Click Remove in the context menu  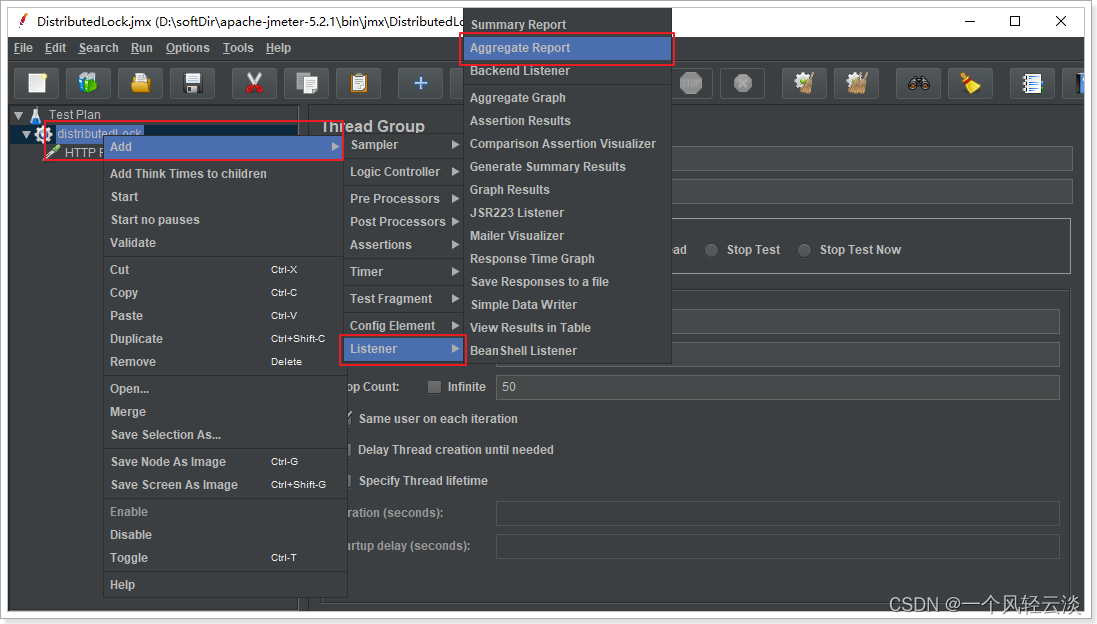(225, 362)
